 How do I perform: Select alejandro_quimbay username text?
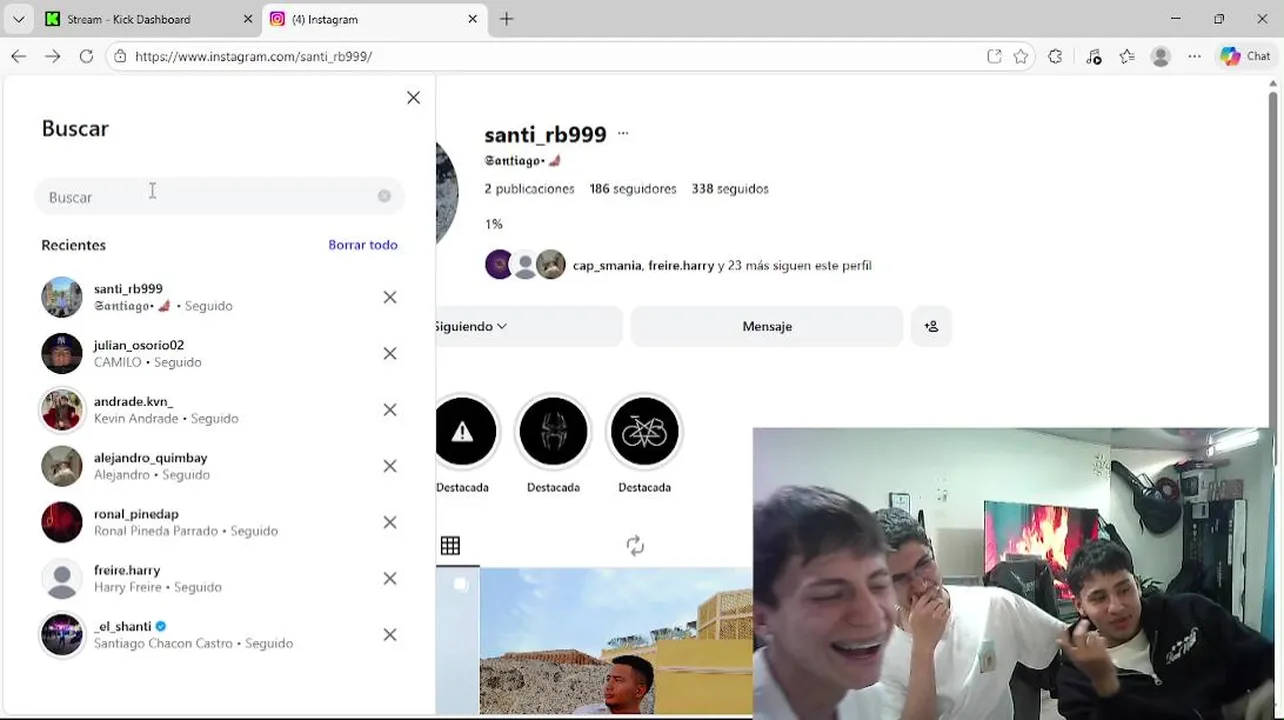(151, 457)
